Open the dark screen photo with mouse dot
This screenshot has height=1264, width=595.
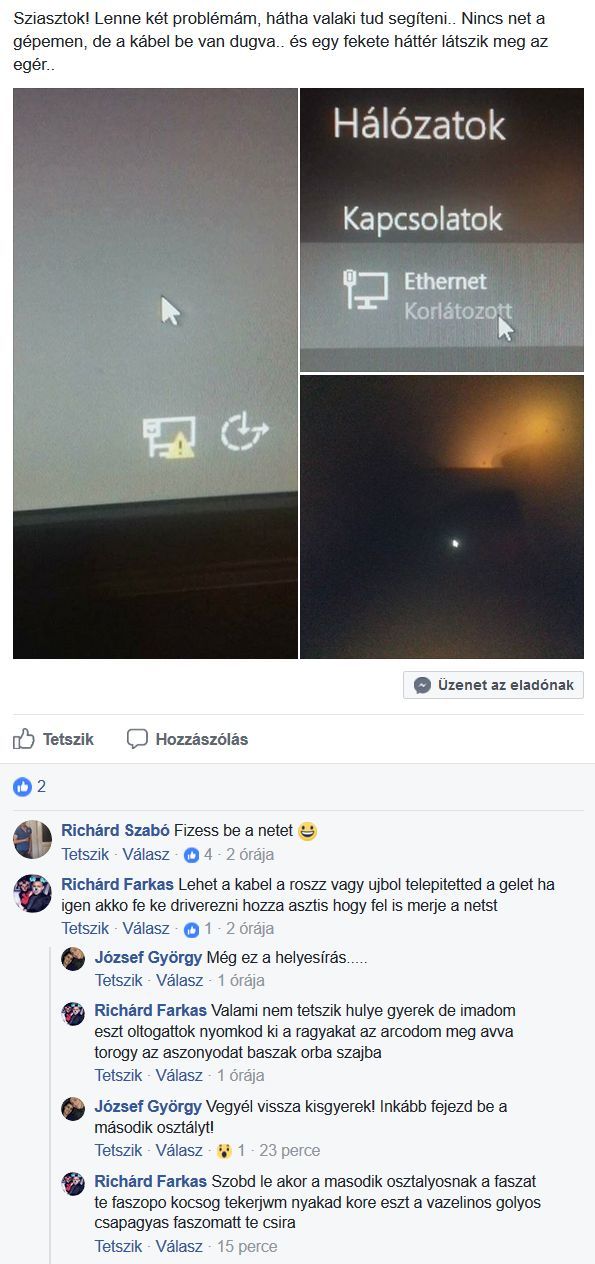[x=442, y=517]
